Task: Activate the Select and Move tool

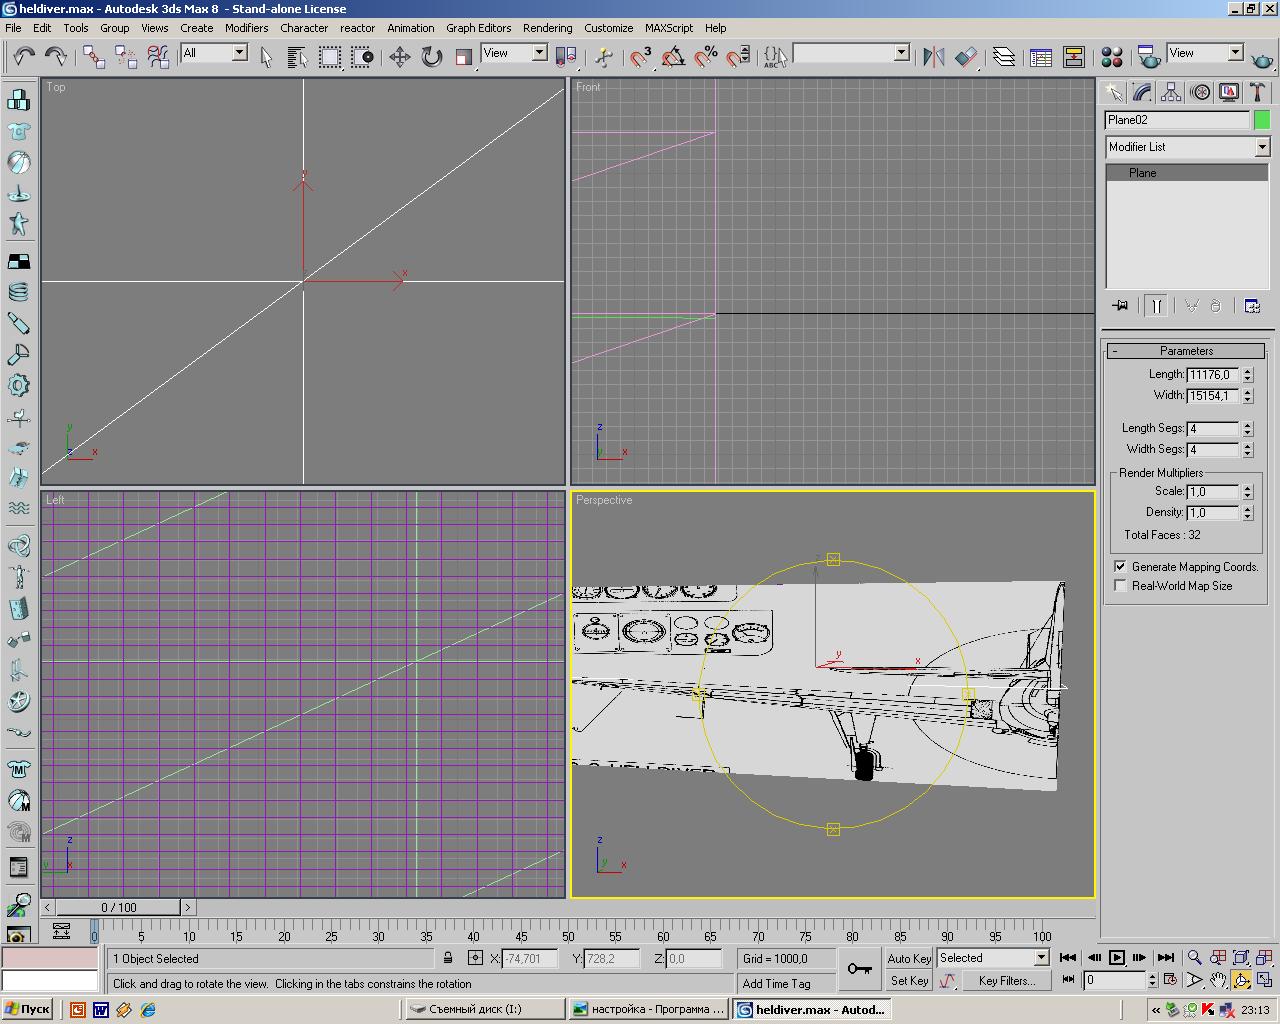Action: (x=399, y=57)
